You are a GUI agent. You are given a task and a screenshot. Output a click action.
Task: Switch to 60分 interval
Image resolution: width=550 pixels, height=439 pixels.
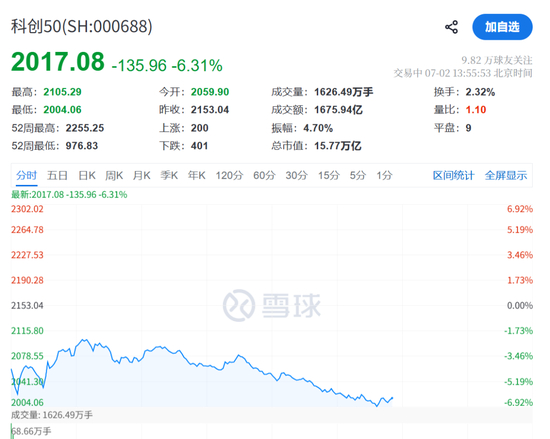[x=264, y=175]
